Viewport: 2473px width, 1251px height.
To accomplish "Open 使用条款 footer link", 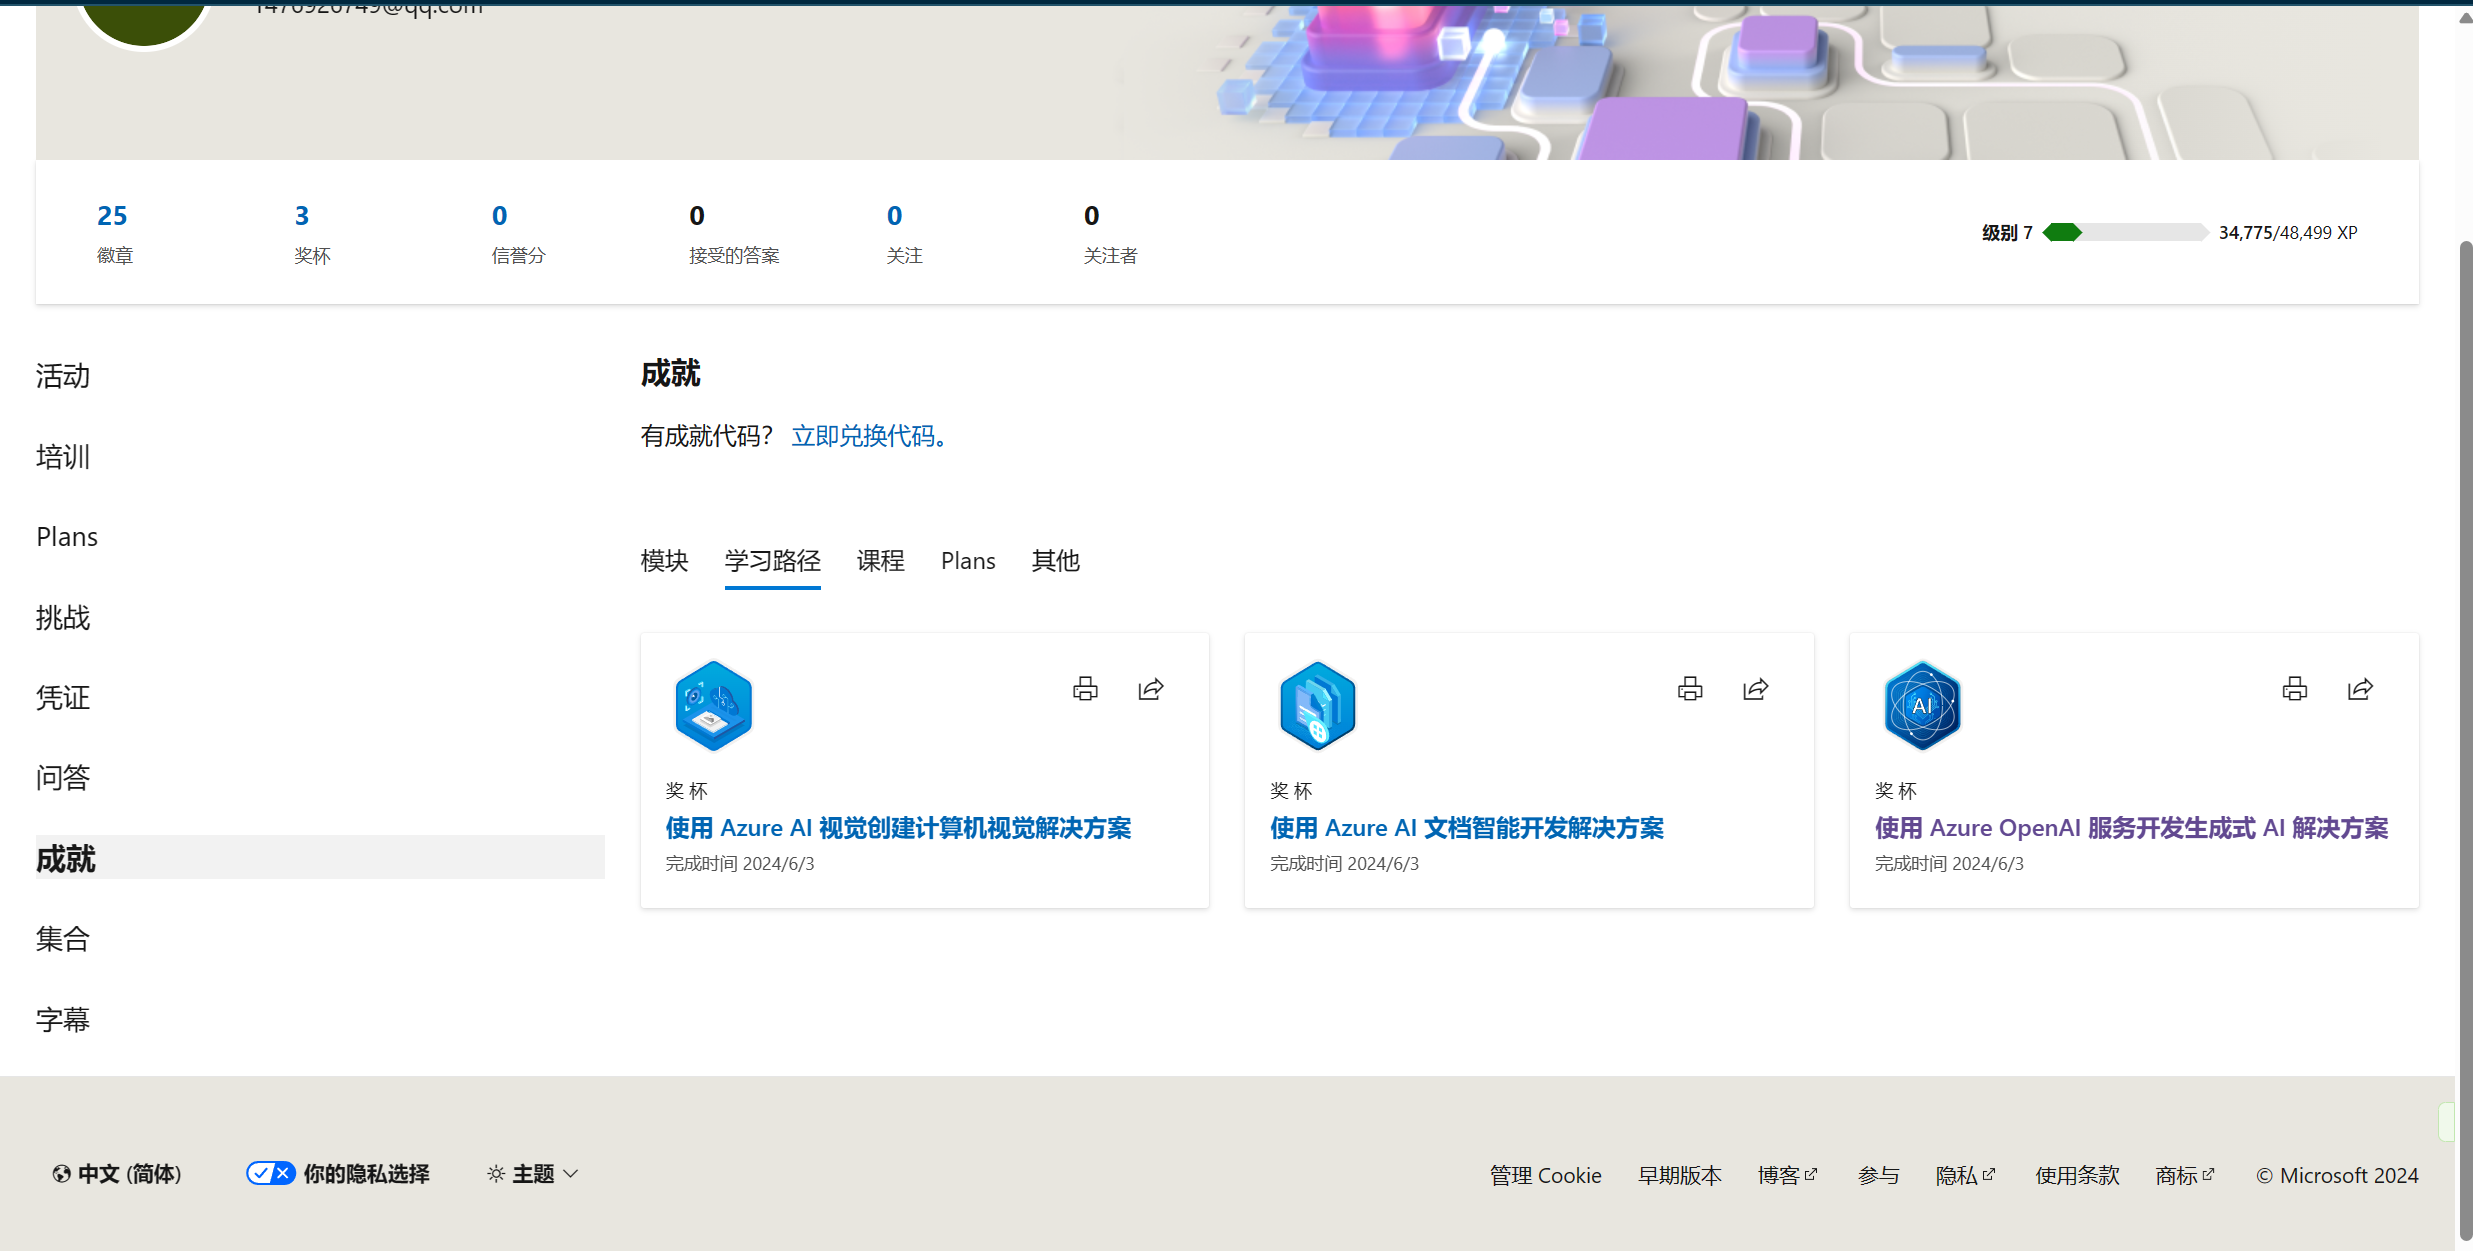I will coord(2077,1176).
